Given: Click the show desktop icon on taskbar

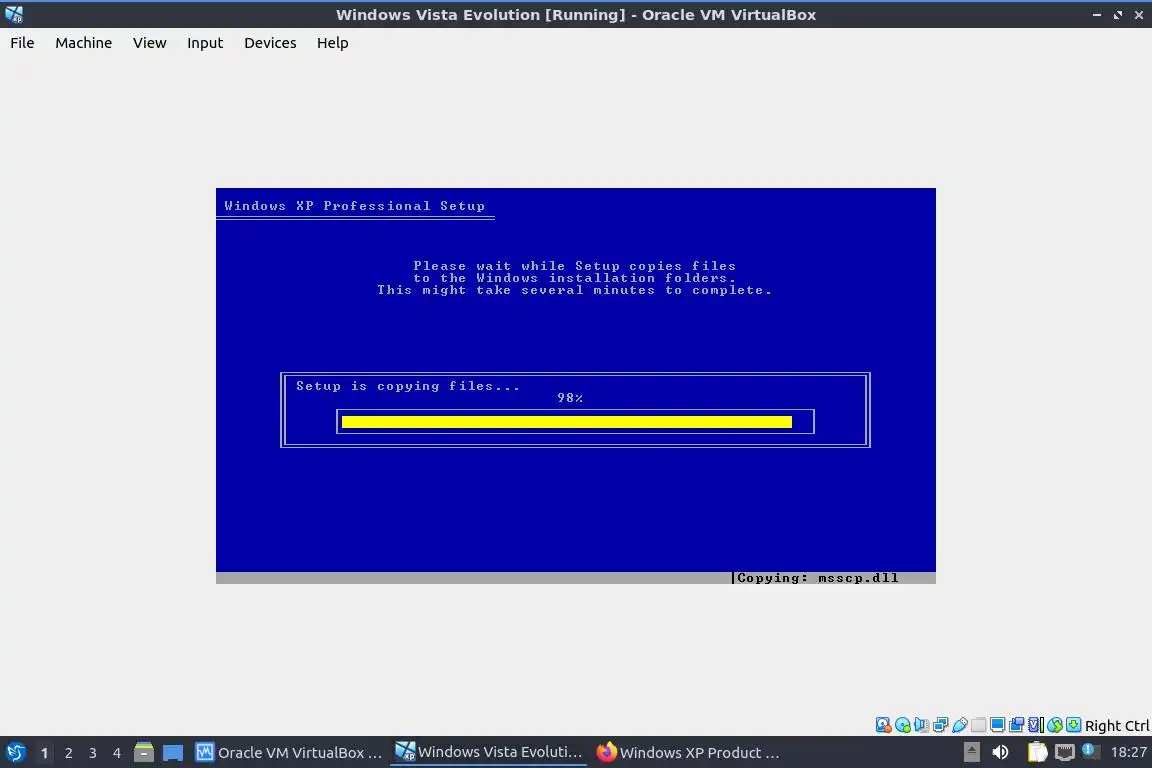Looking at the screenshot, I should click(173, 753).
